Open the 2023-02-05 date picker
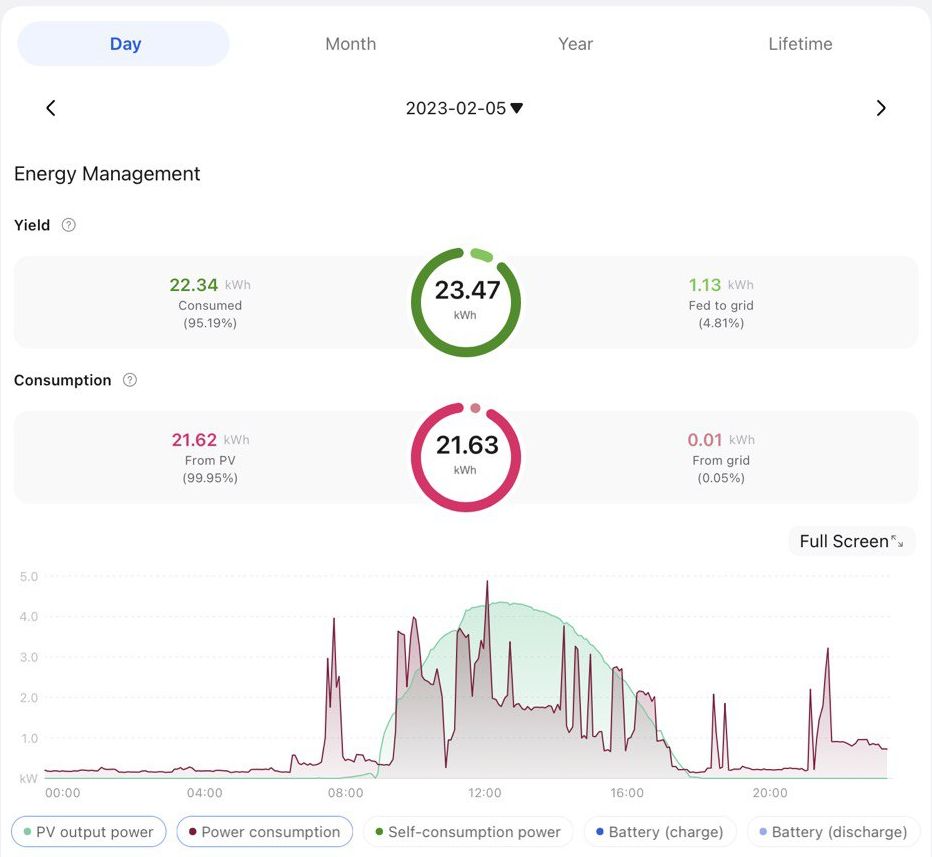Screen dimensions: 932x857 pyautogui.click(x=464, y=108)
